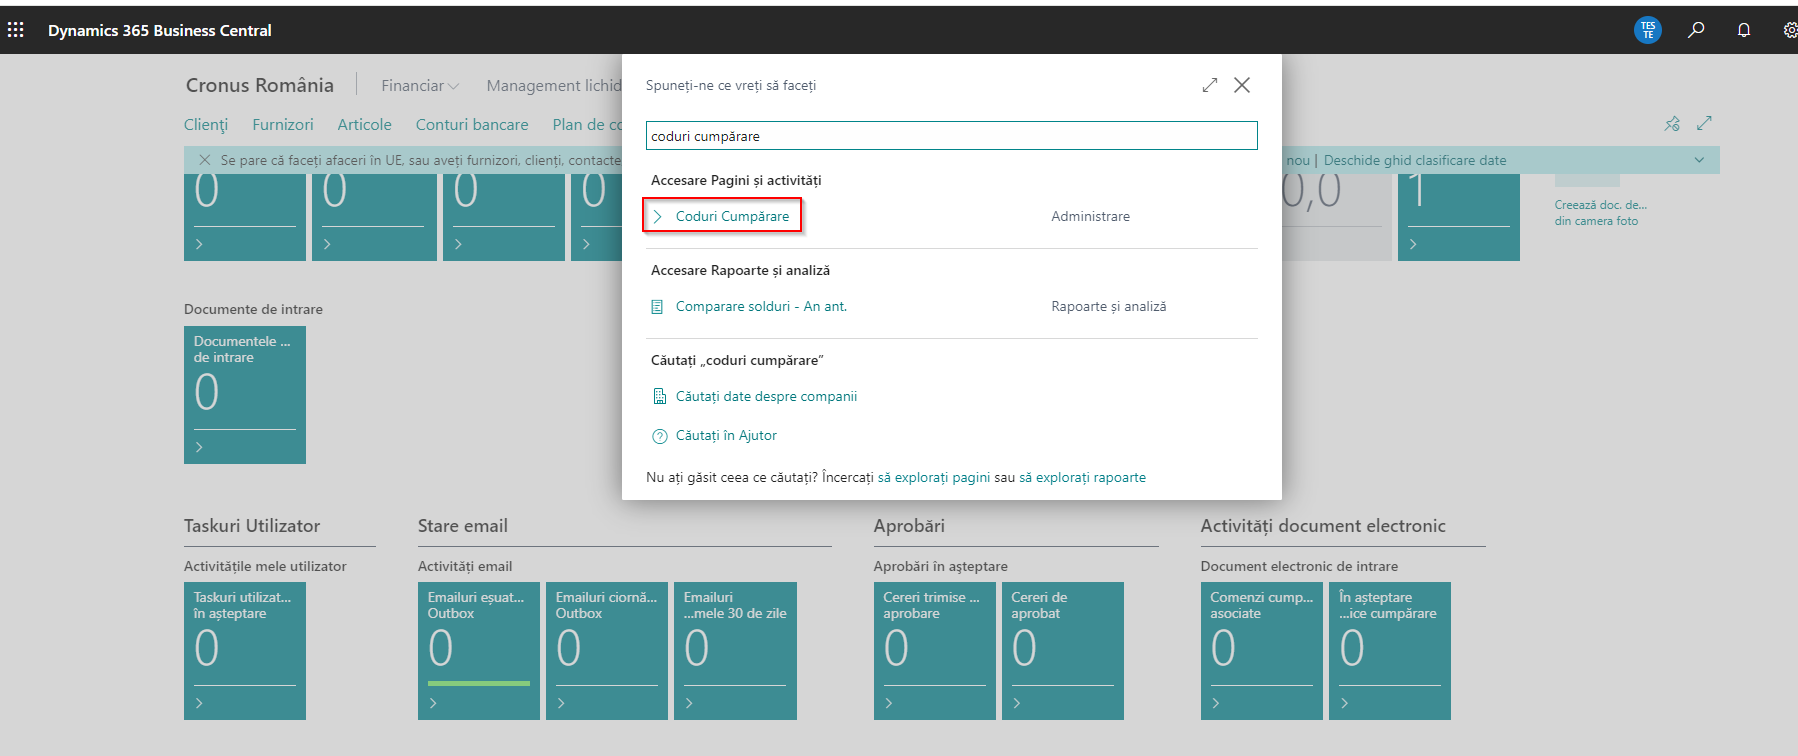Click Căutați în Ajutor help option
The width and height of the screenshot is (1798, 756).
pyautogui.click(x=726, y=436)
